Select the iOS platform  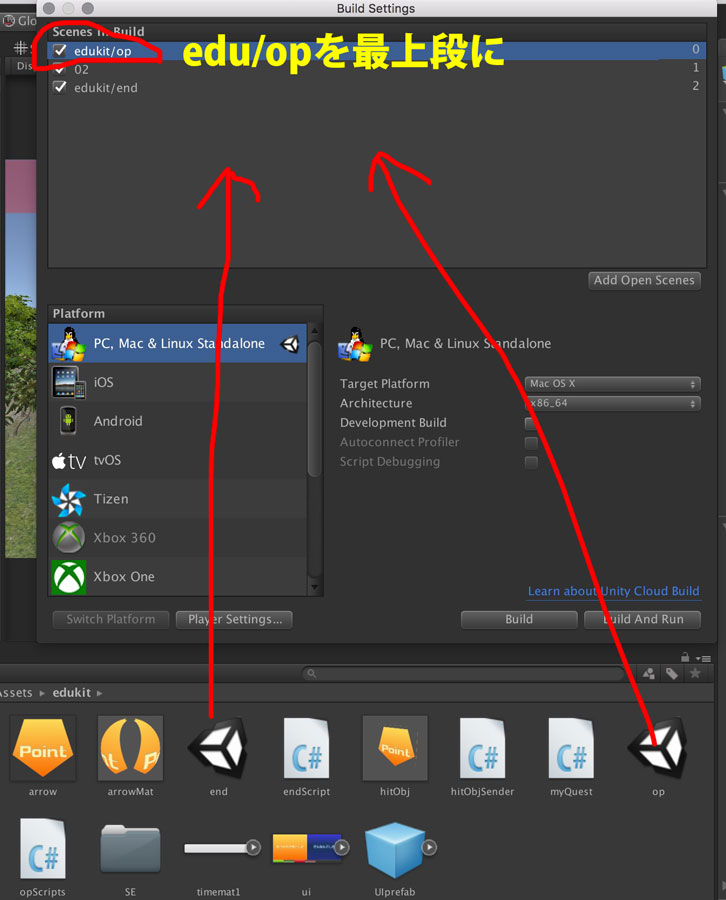pyautogui.click(x=177, y=382)
